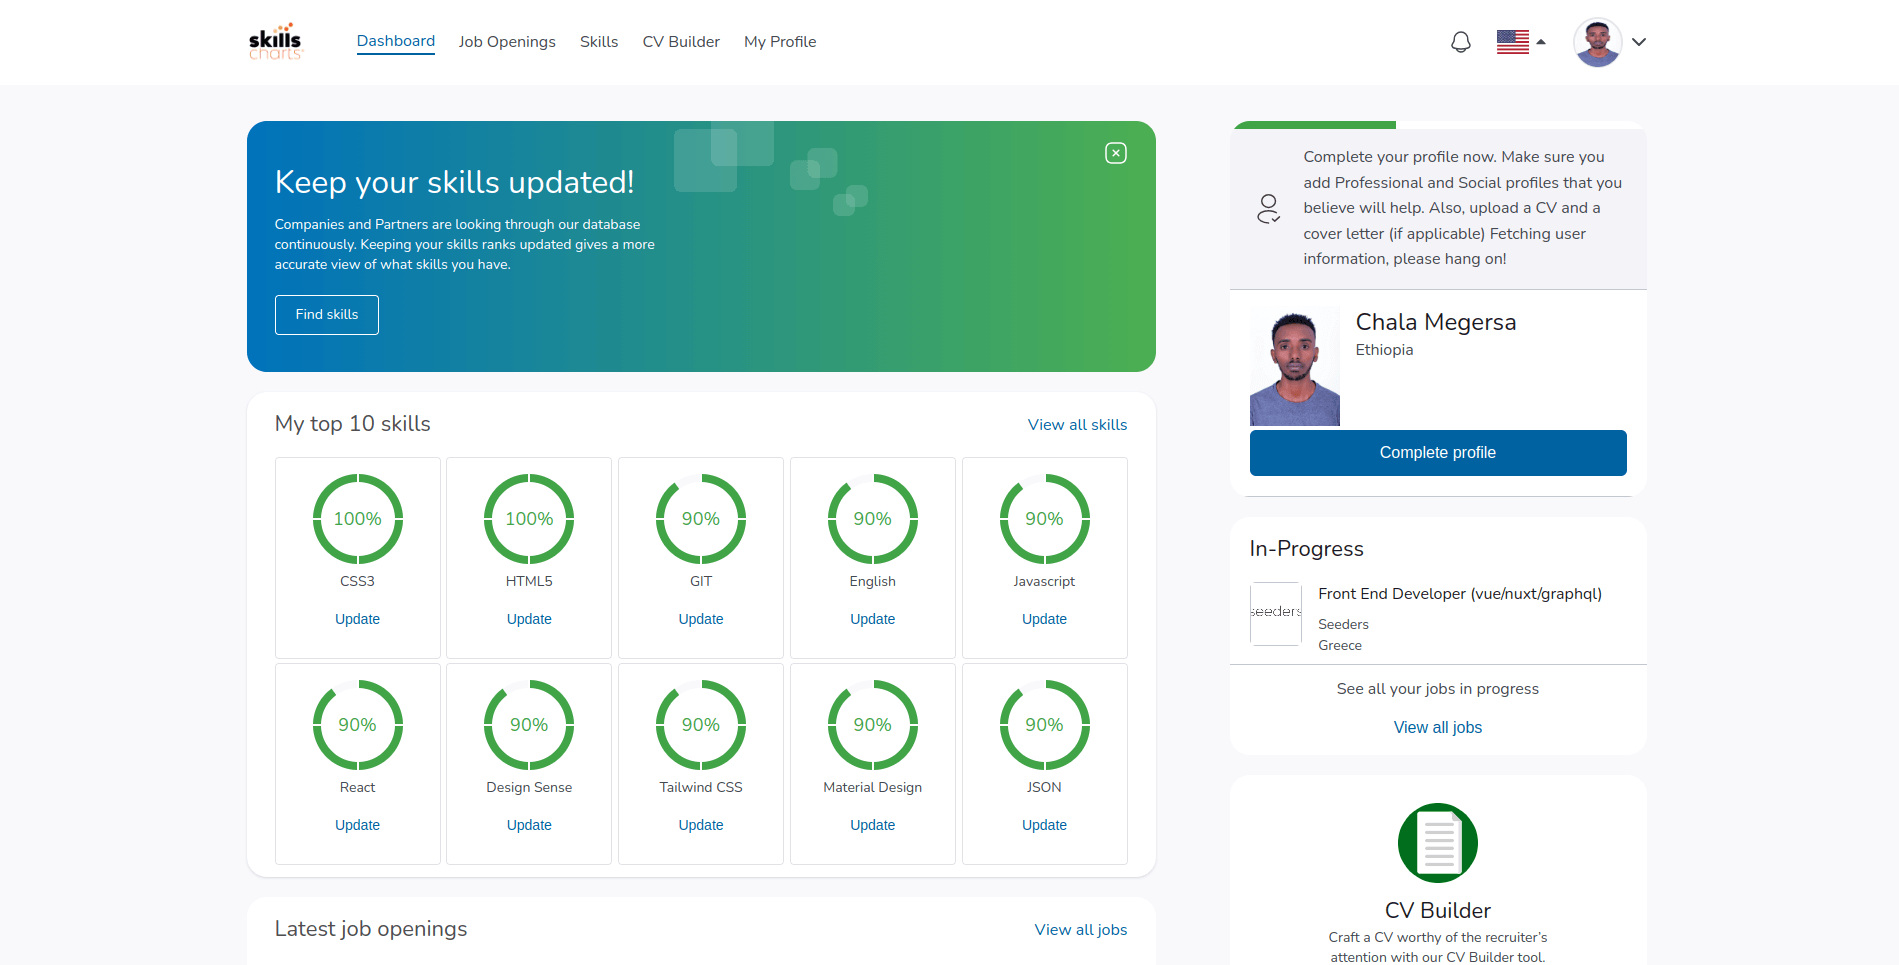Open the account menu chevron
This screenshot has height=965, width=1899.
(1639, 42)
